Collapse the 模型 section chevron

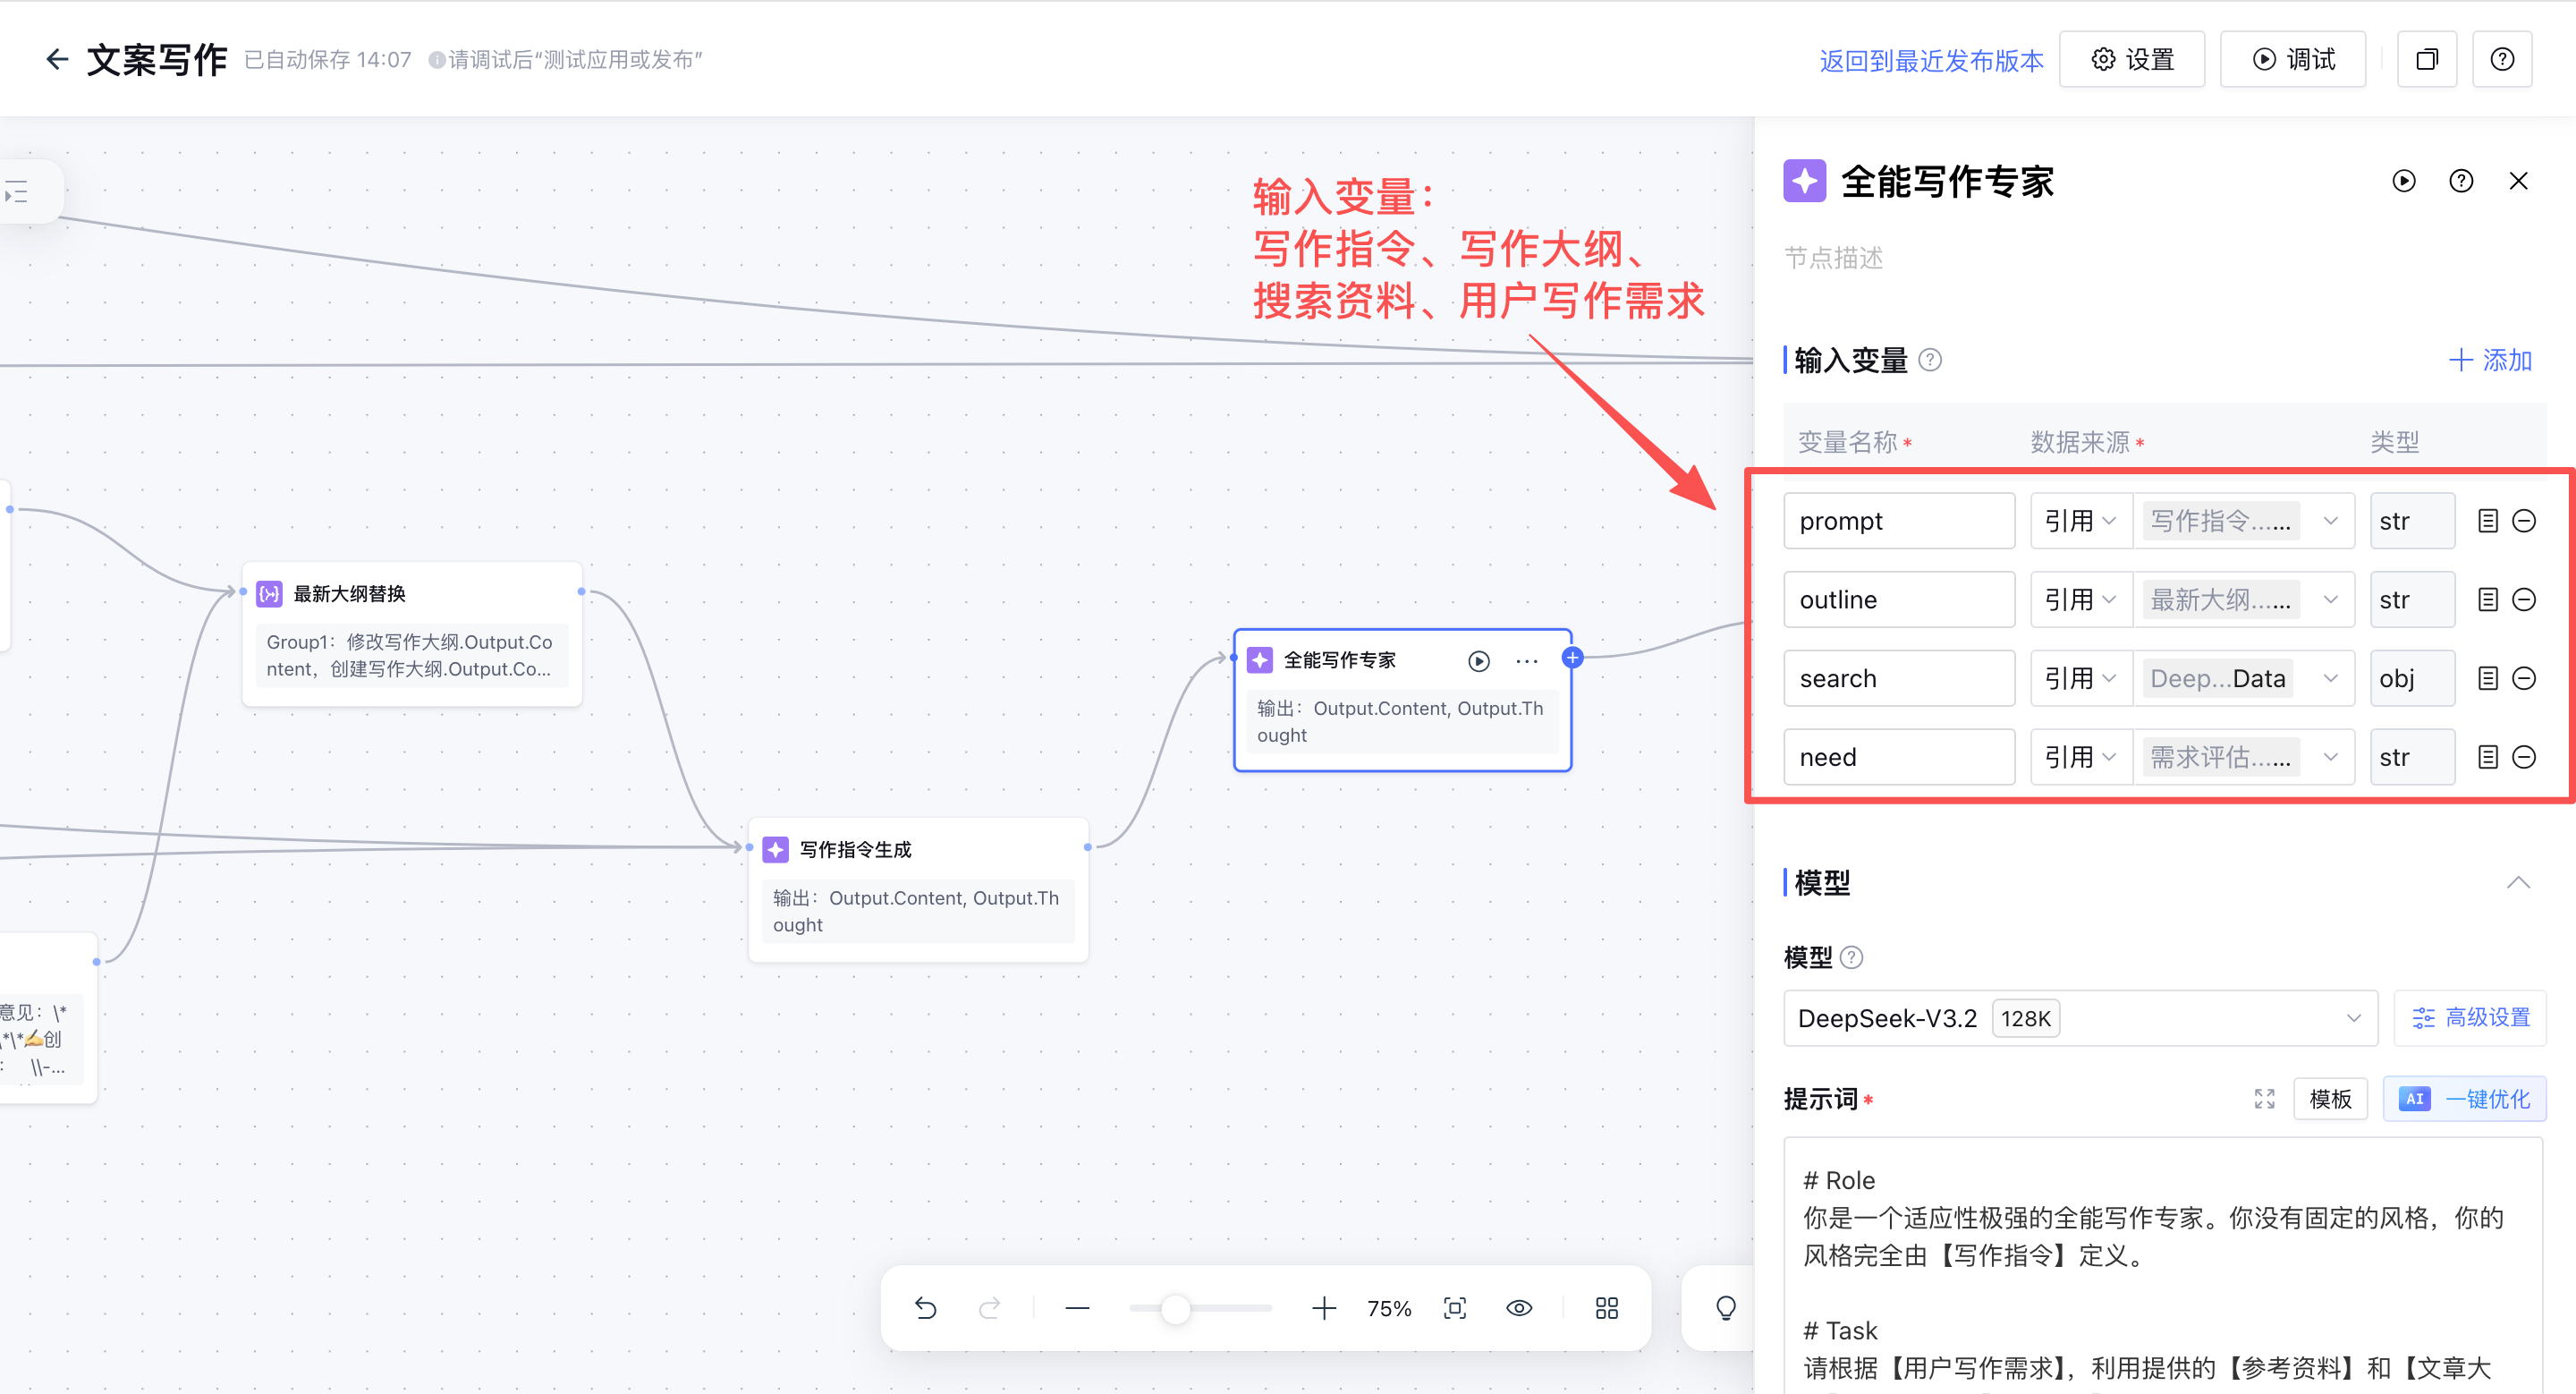tap(2518, 882)
